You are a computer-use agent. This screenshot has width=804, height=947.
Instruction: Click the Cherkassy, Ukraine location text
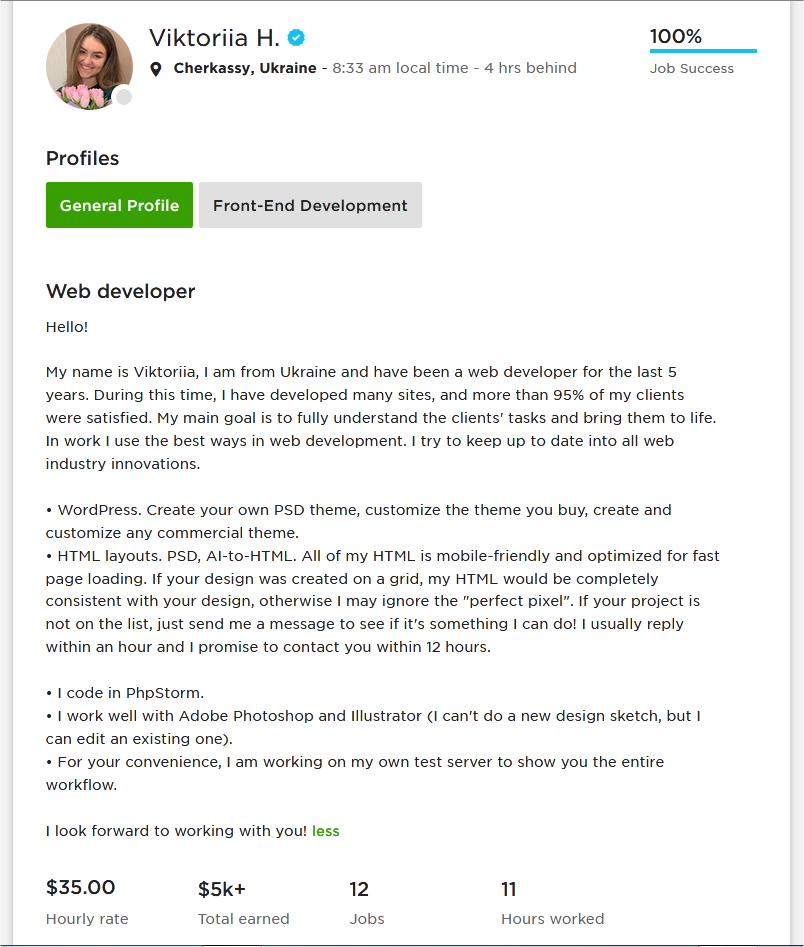click(x=245, y=68)
